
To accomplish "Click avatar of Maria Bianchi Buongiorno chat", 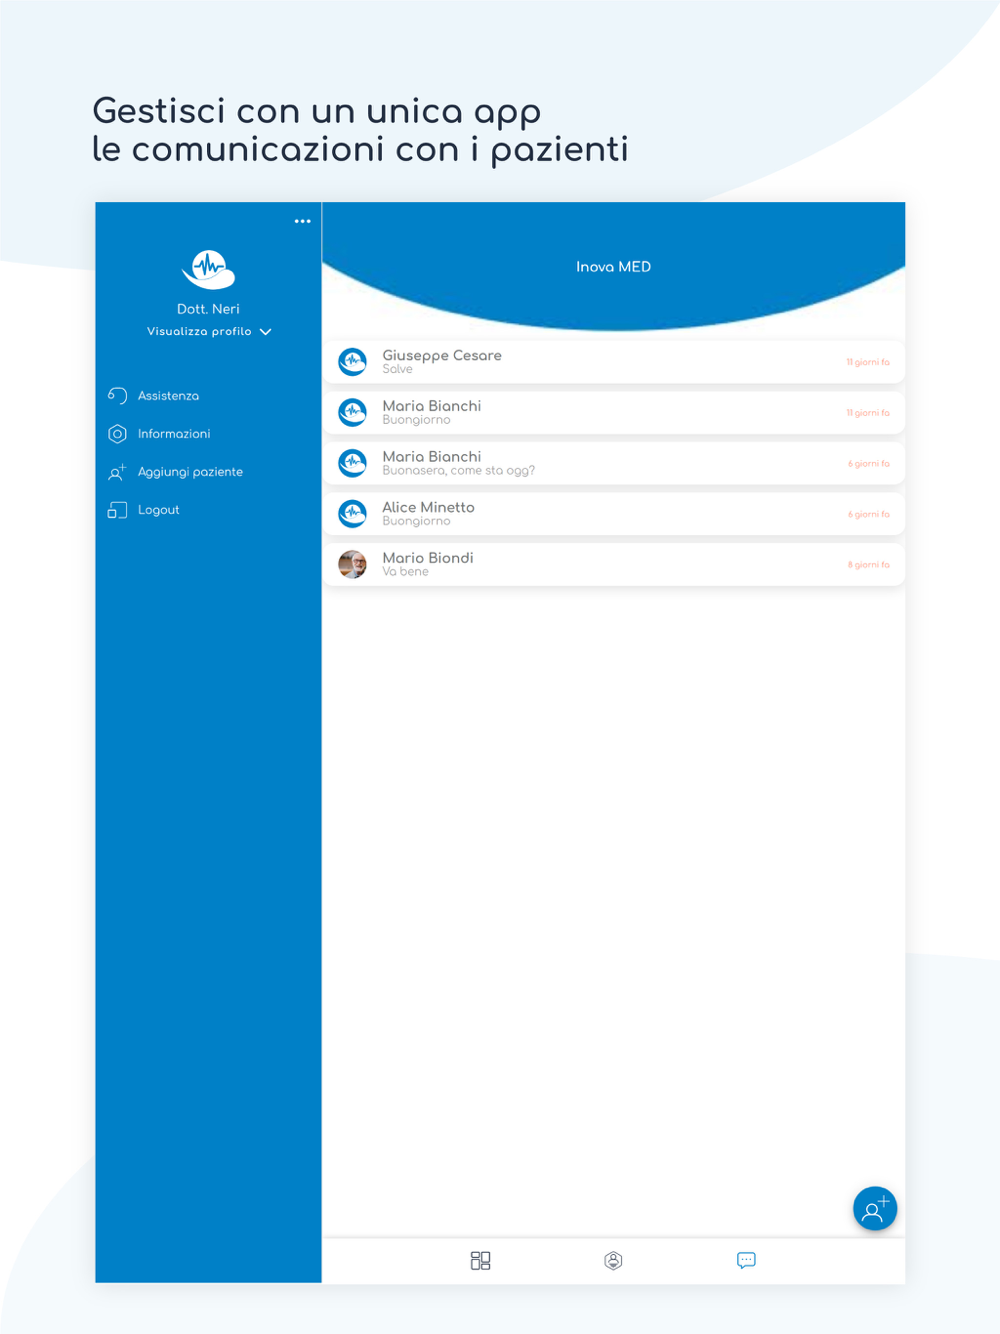I will coord(352,412).
